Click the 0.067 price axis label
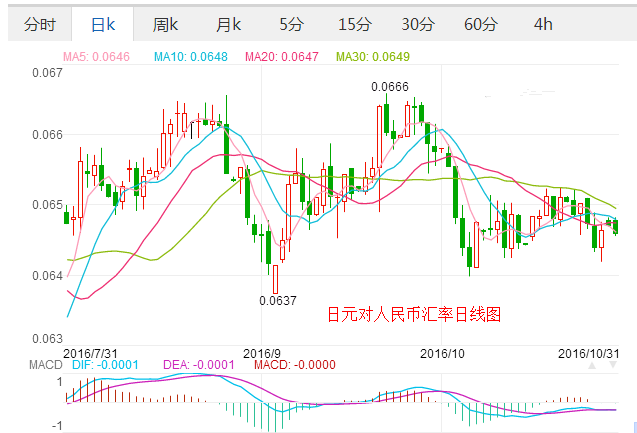Viewport: 637px width, 433px height. 48,73
